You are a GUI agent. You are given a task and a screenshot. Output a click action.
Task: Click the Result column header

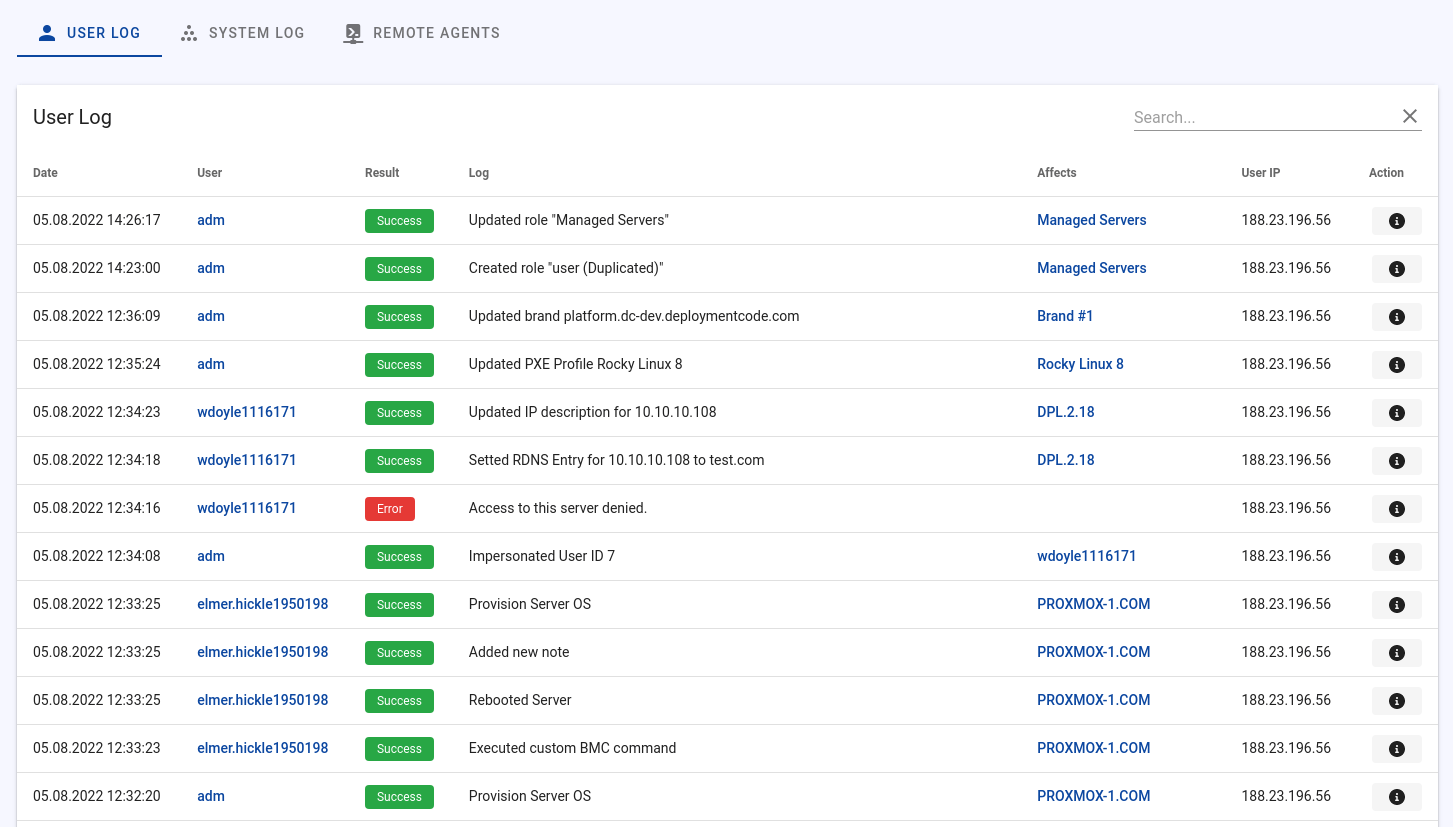[382, 173]
